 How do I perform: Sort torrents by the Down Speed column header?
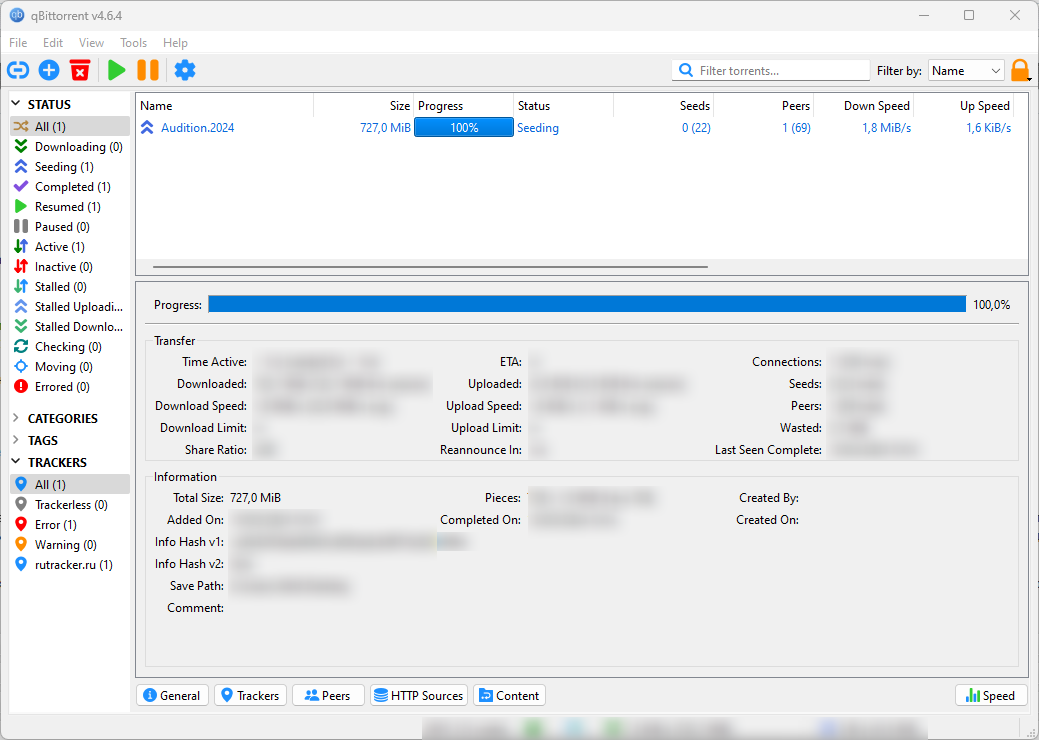(864, 106)
